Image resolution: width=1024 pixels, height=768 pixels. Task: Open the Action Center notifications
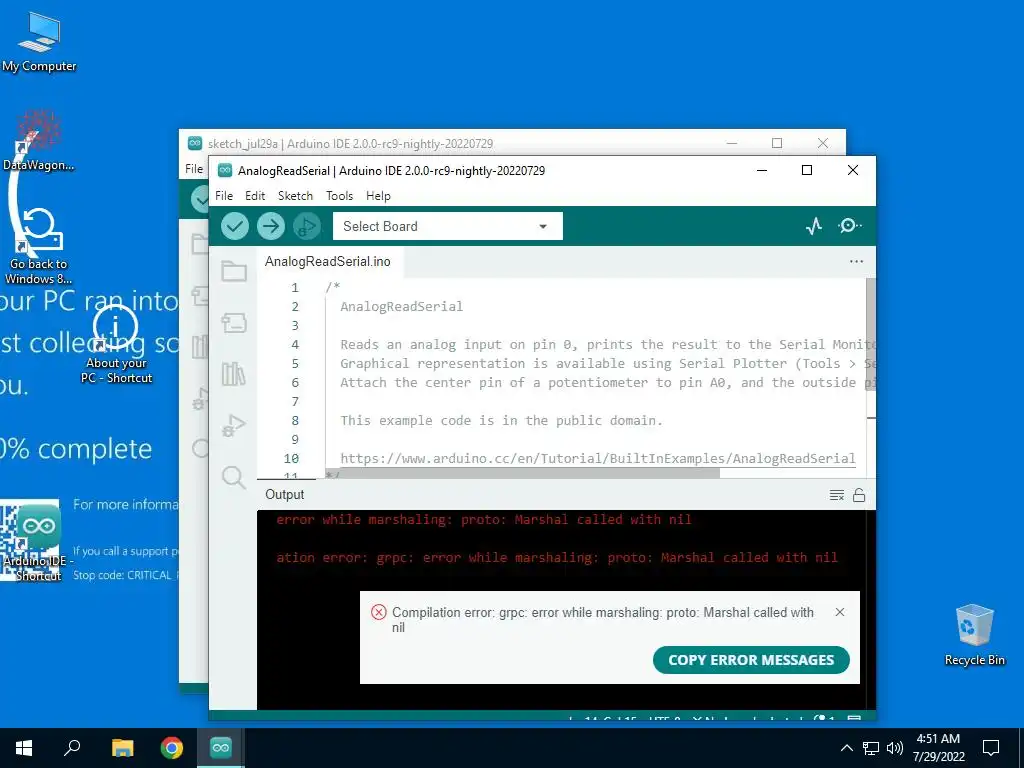pos(991,748)
